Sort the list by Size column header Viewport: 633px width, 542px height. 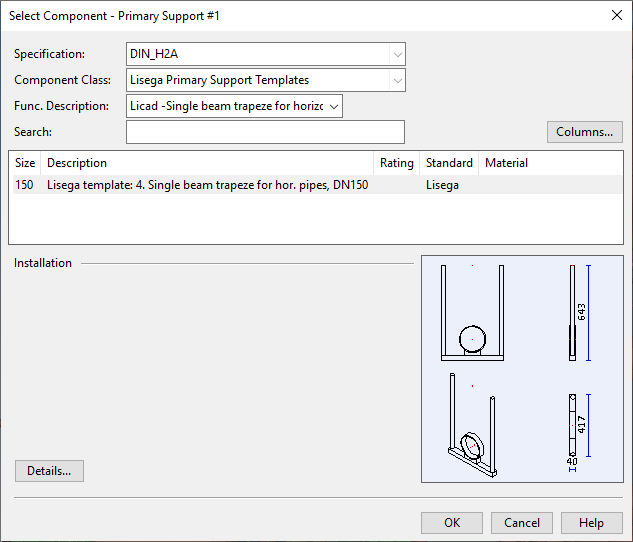pyautogui.click(x=25, y=163)
